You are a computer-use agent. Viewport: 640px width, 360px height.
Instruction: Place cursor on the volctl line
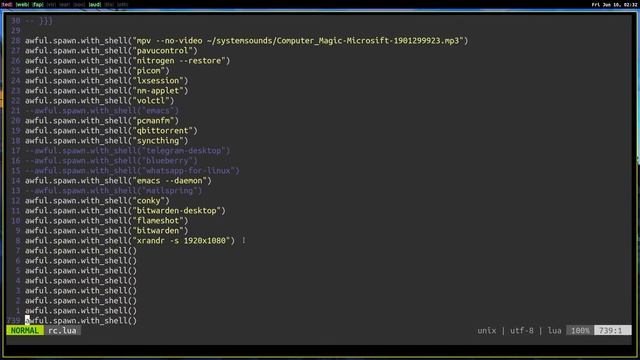click(100, 101)
